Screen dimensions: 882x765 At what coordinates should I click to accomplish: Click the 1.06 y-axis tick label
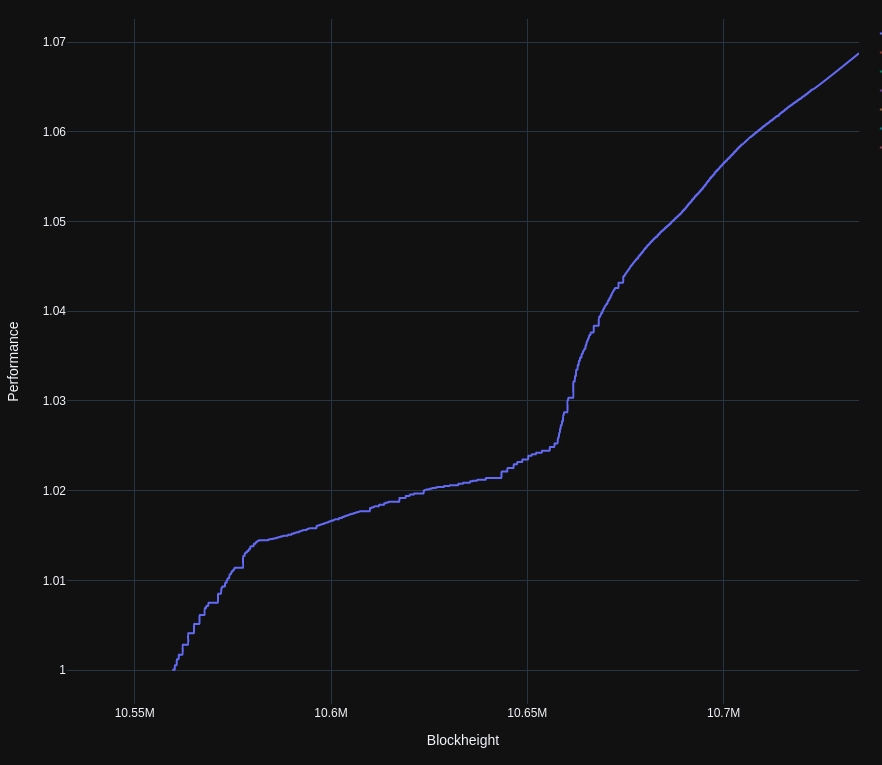point(54,132)
